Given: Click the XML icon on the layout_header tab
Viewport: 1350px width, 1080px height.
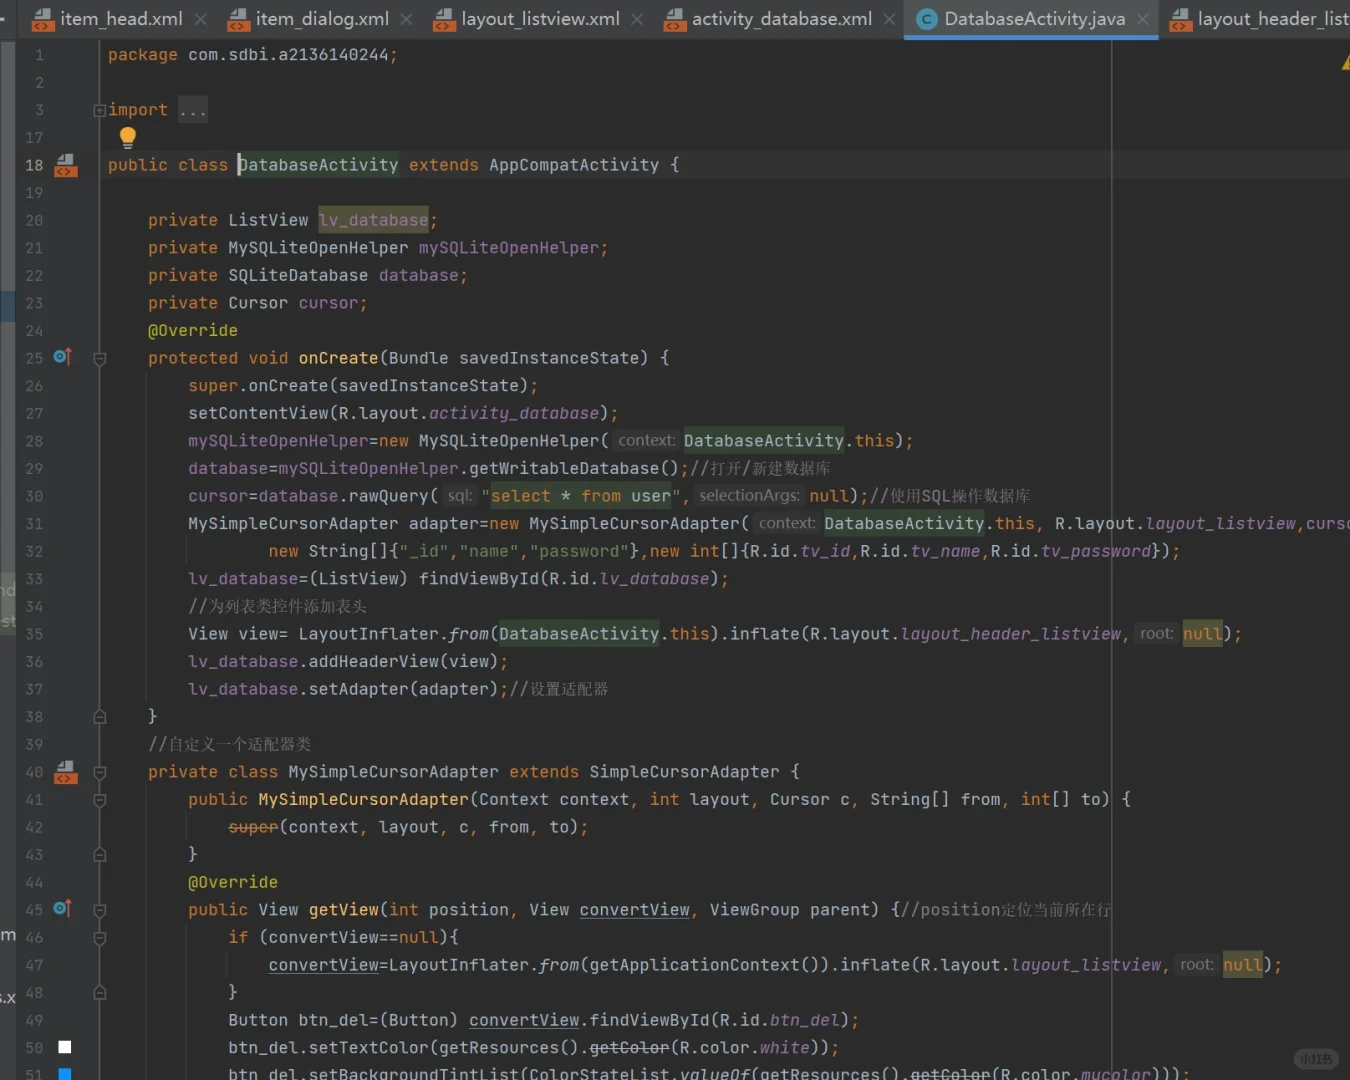Looking at the screenshot, I should (1180, 18).
